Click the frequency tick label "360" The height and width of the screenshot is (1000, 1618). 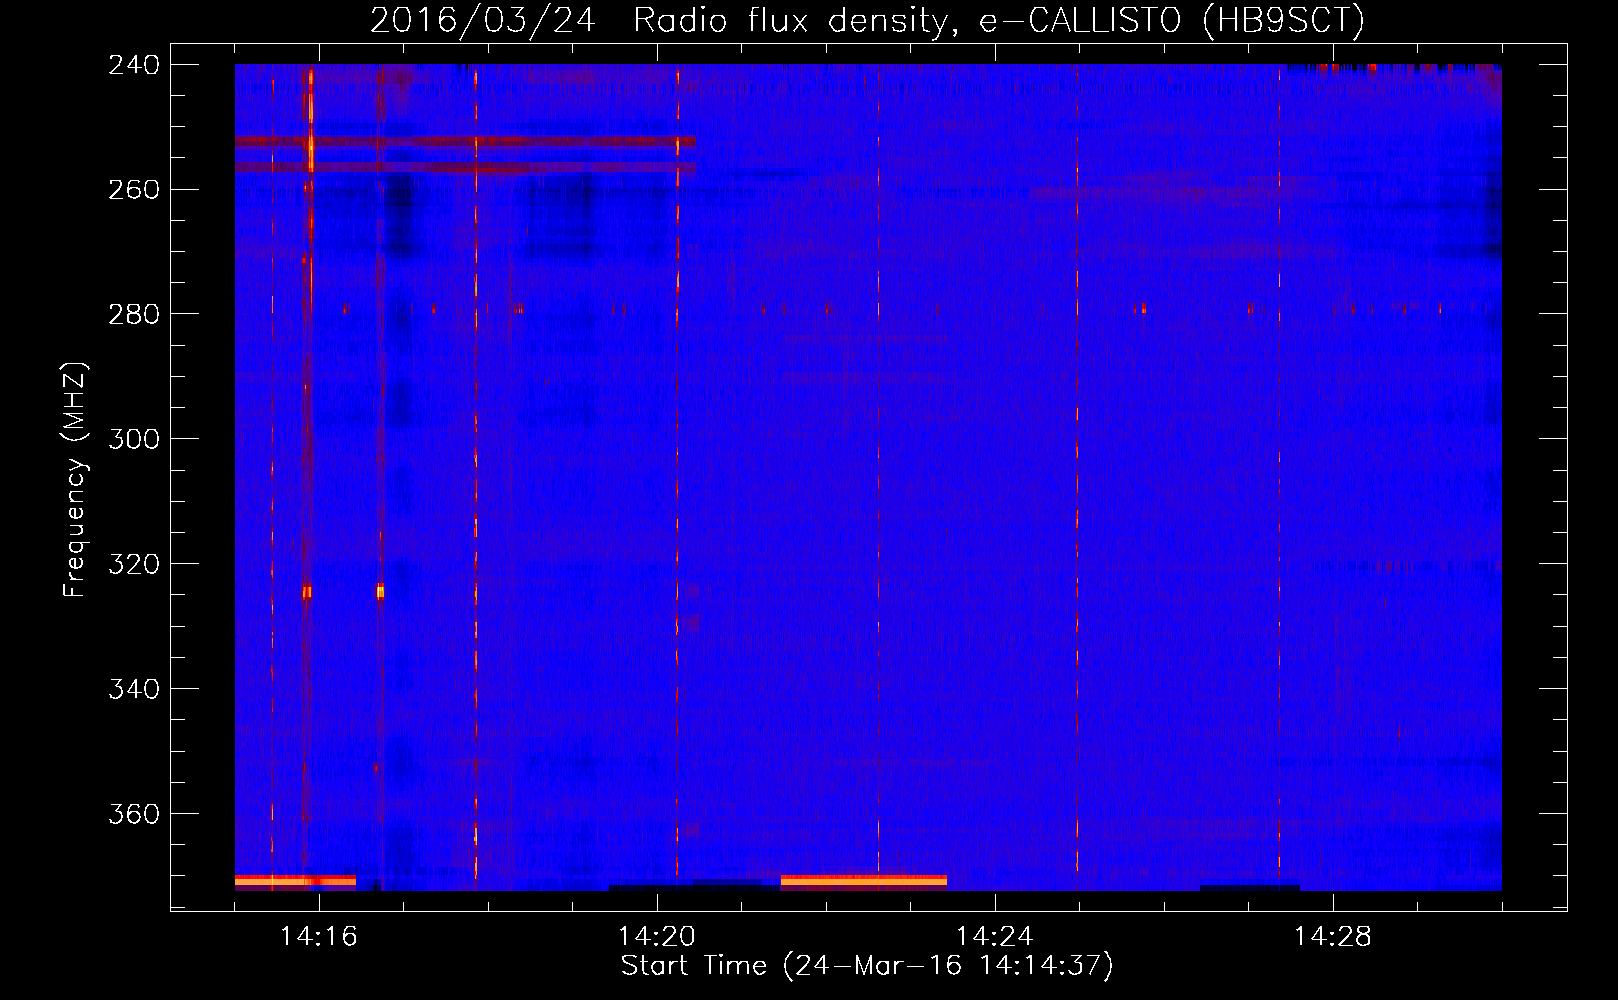click(134, 815)
